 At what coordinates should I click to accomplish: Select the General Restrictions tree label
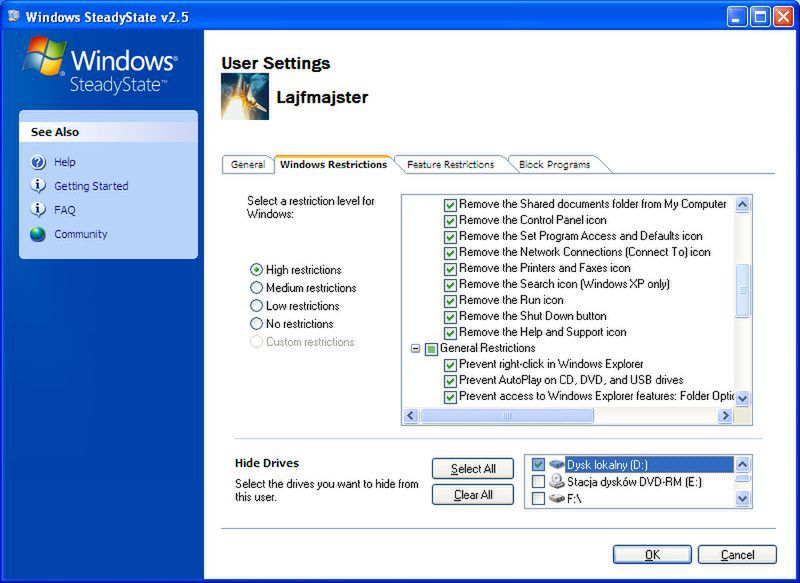coord(487,348)
